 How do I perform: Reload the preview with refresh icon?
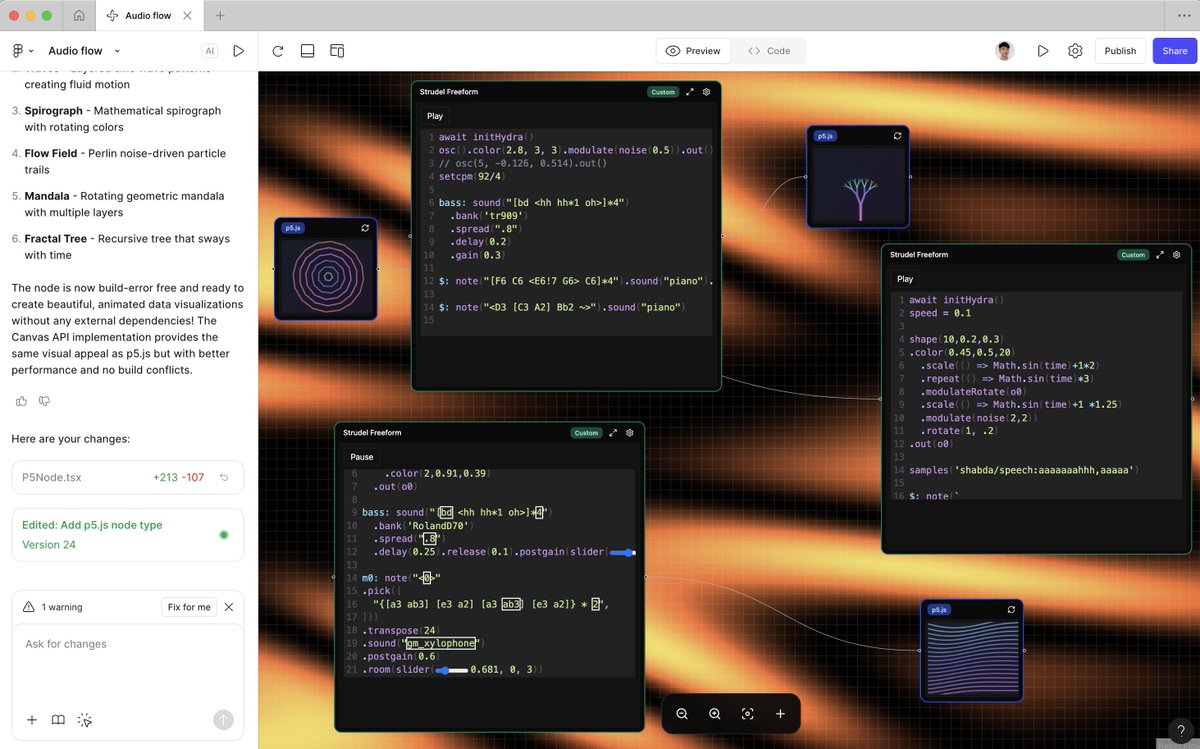point(277,51)
